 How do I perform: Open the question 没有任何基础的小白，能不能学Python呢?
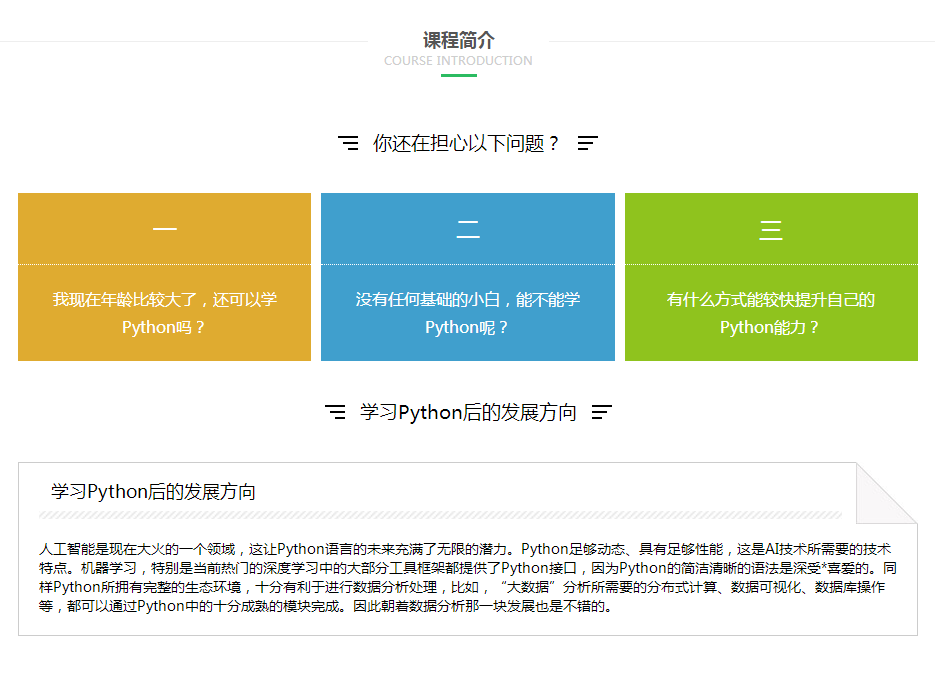(x=468, y=313)
